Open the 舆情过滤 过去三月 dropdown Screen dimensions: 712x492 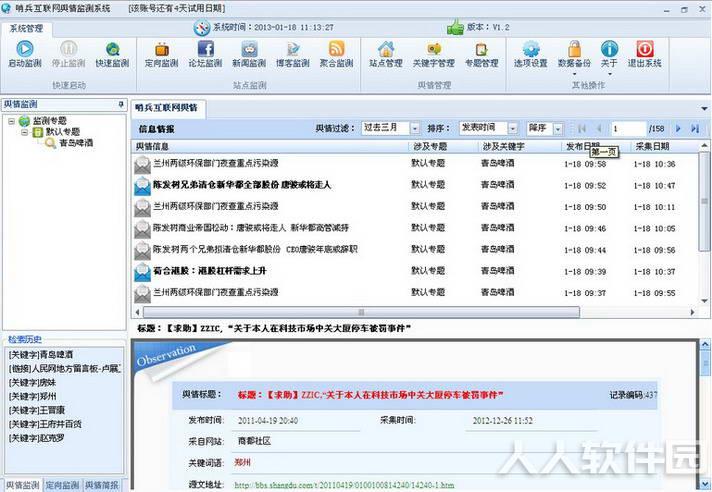415,129
